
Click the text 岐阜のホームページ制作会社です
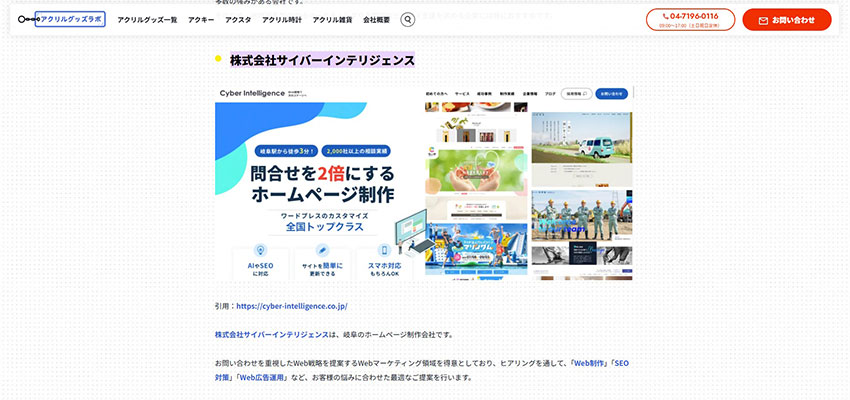(x=396, y=334)
